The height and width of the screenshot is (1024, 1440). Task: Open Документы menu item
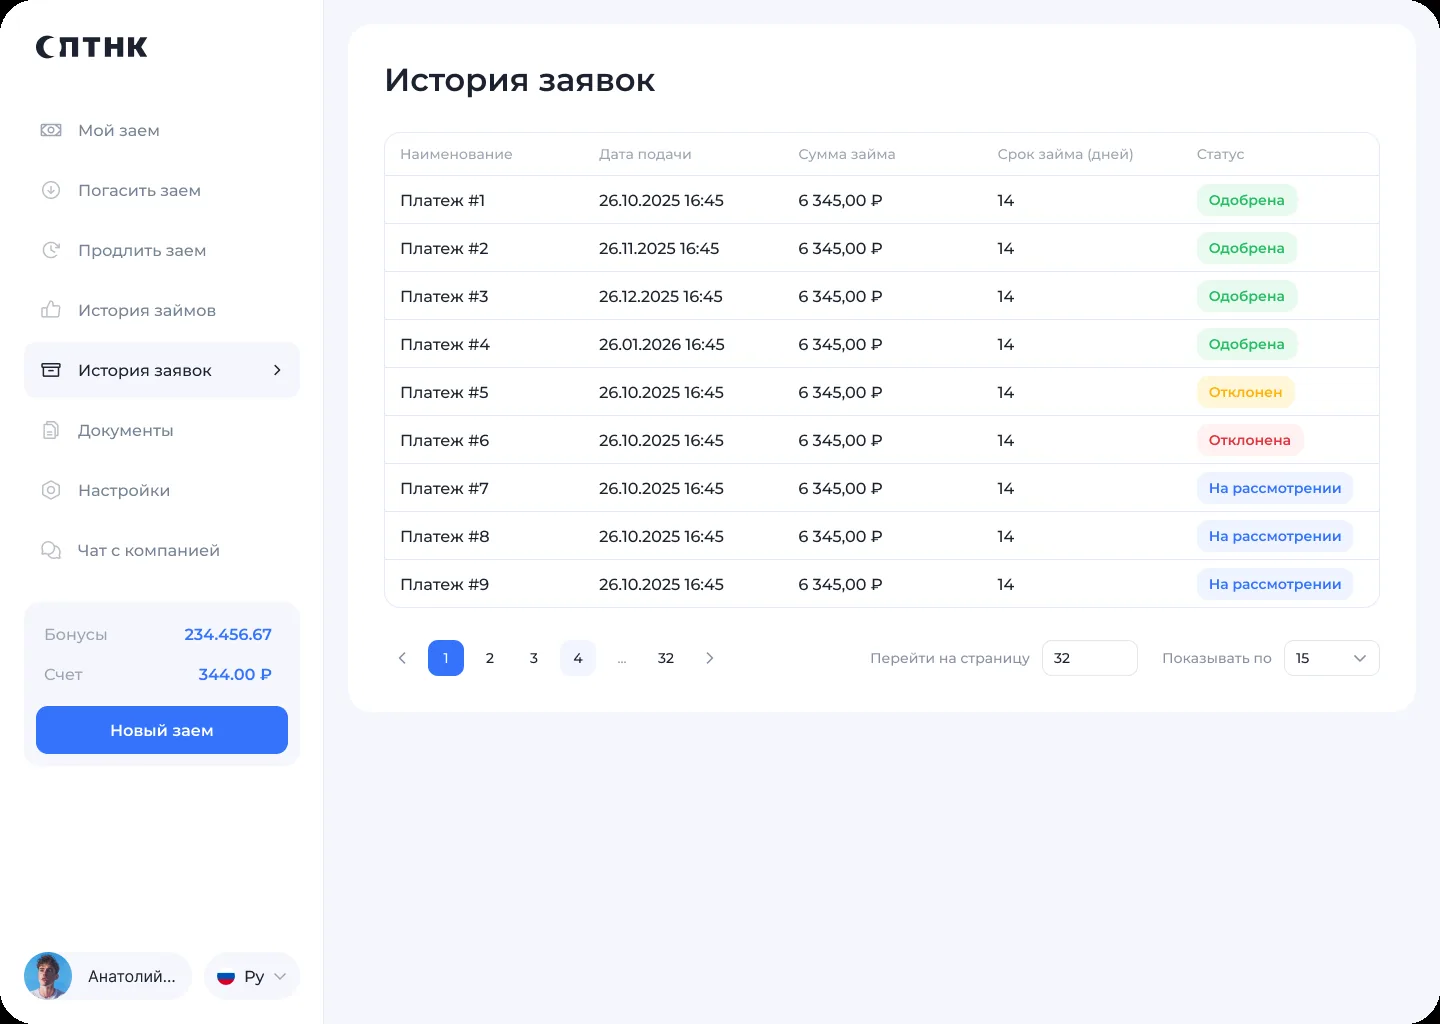(x=162, y=430)
